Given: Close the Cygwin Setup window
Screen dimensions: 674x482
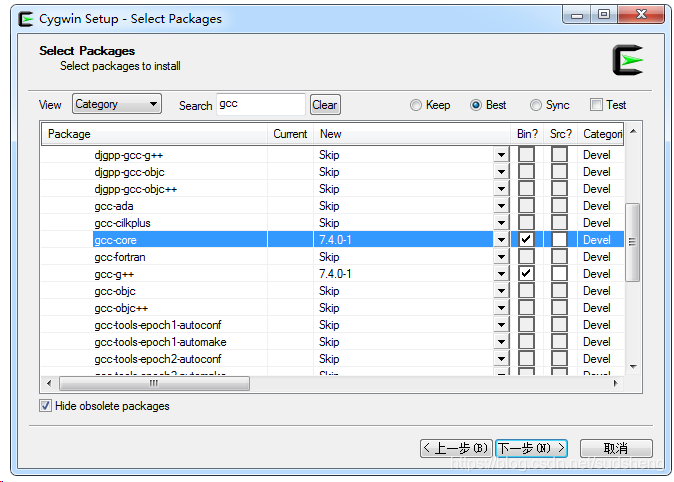Looking at the screenshot, I should pos(641,15).
